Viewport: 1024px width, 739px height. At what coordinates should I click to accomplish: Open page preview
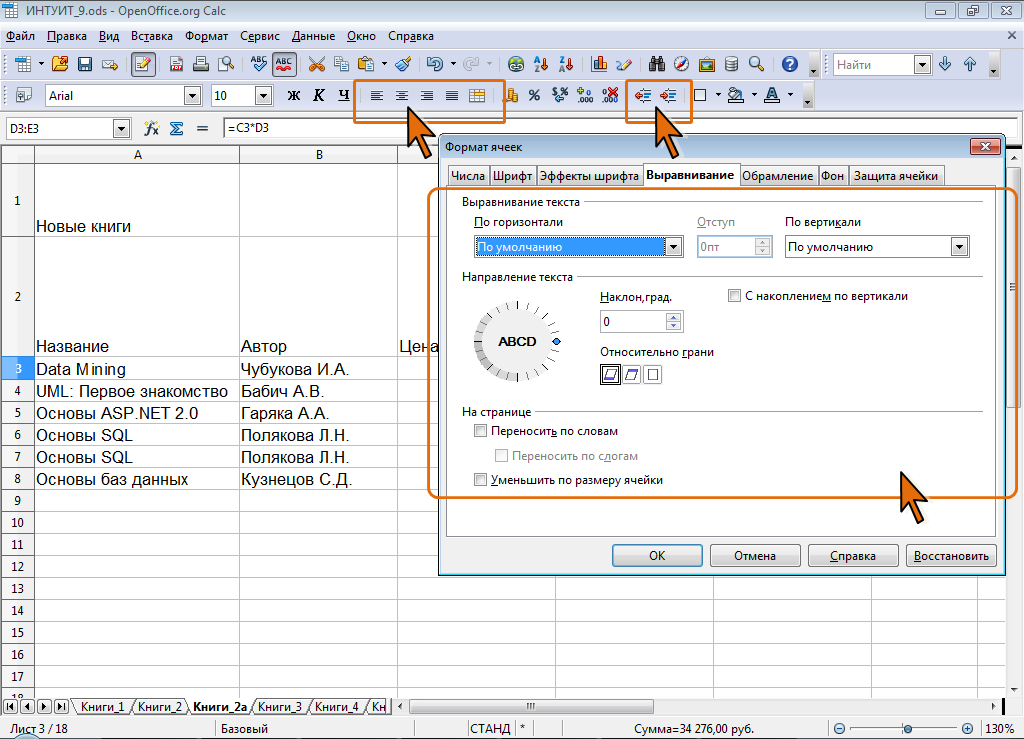[226, 64]
